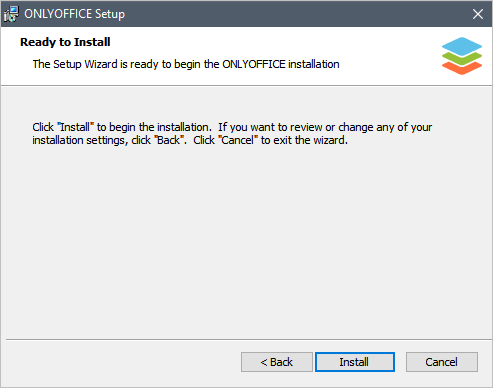Start installation with the Install button

355,362
